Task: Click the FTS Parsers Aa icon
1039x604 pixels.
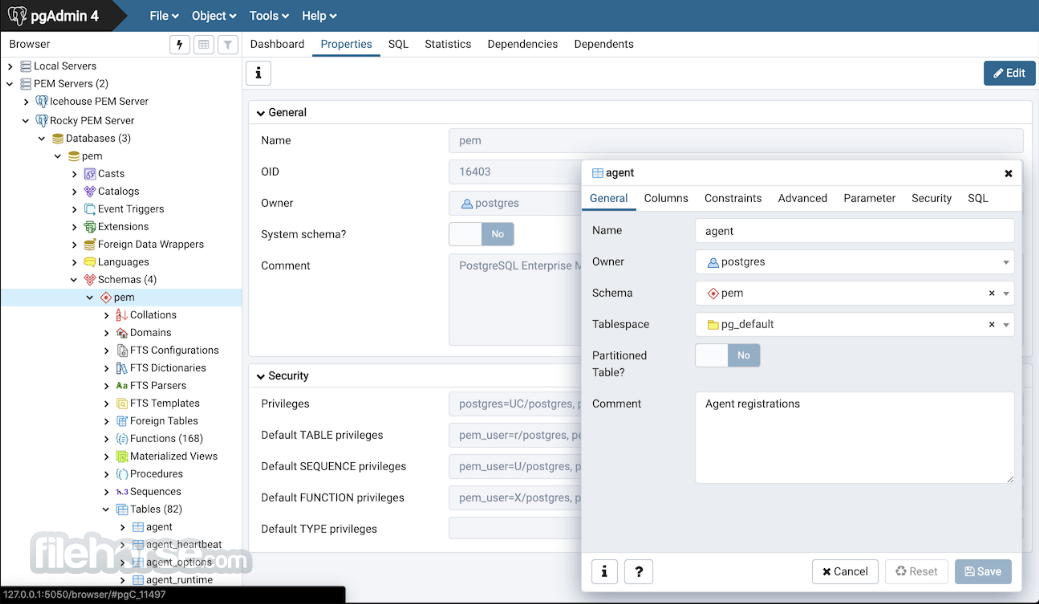Action: pos(121,385)
